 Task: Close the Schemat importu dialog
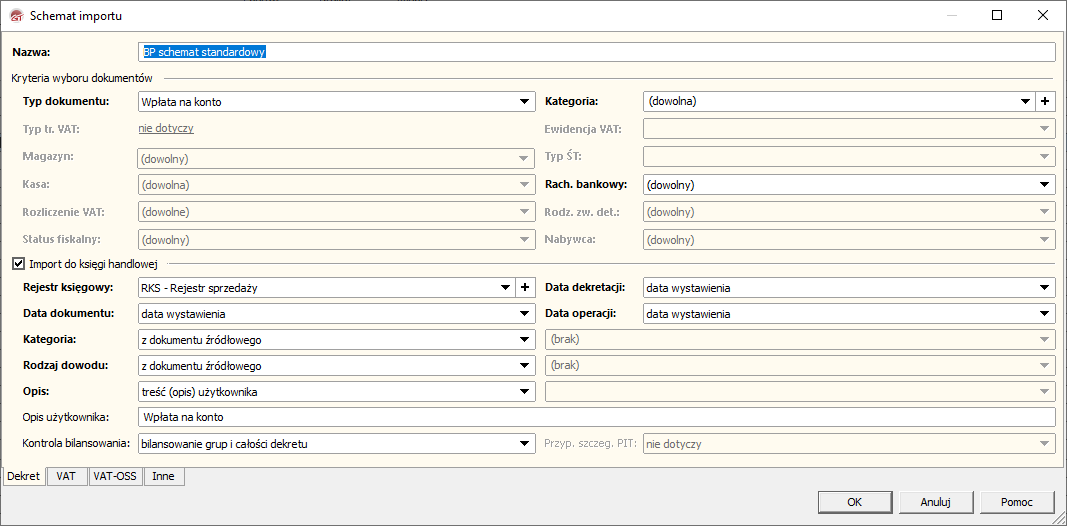1043,15
